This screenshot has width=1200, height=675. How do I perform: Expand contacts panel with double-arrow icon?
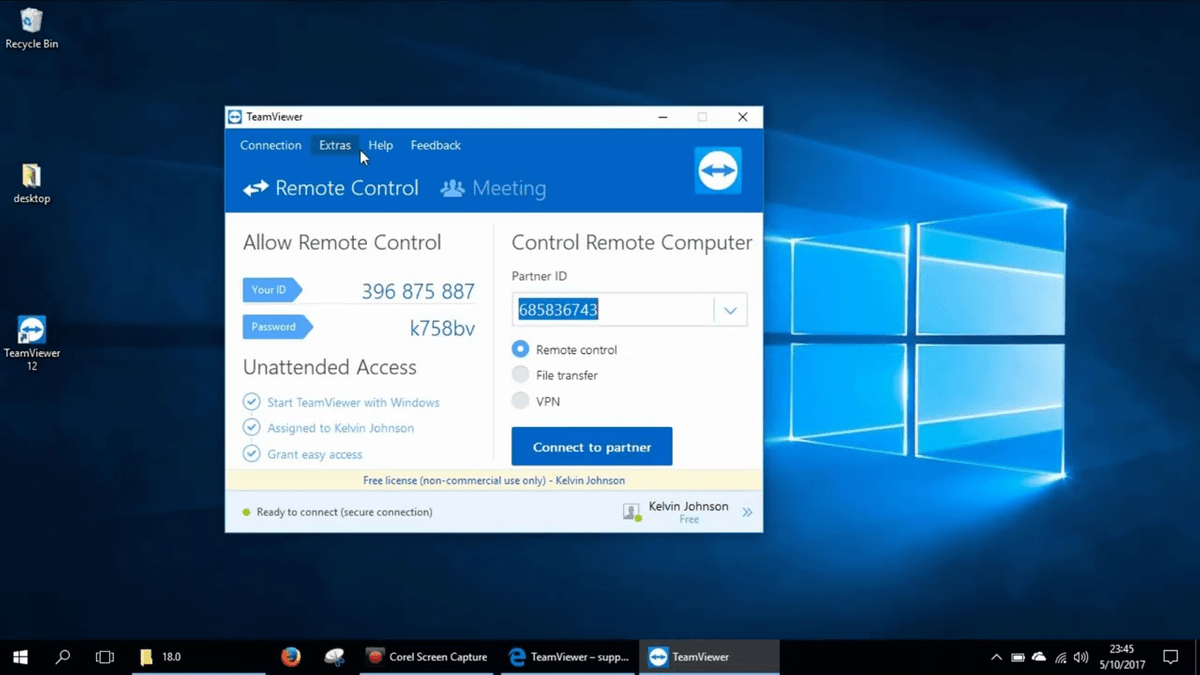(747, 512)
